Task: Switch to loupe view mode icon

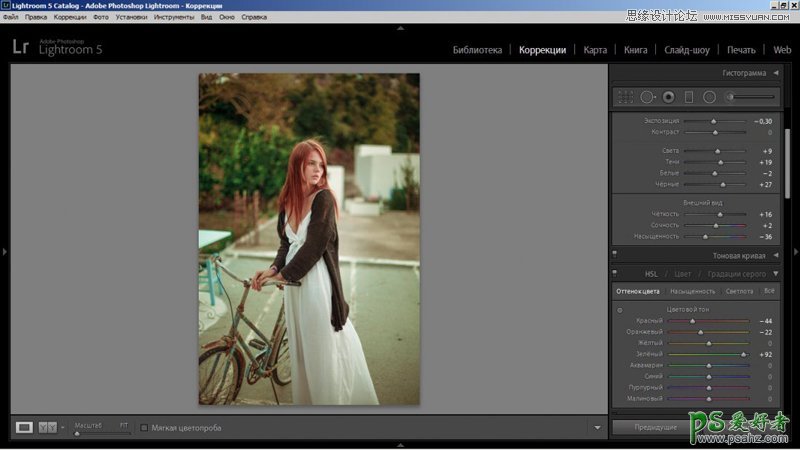Action: click(x=24, y=427)
